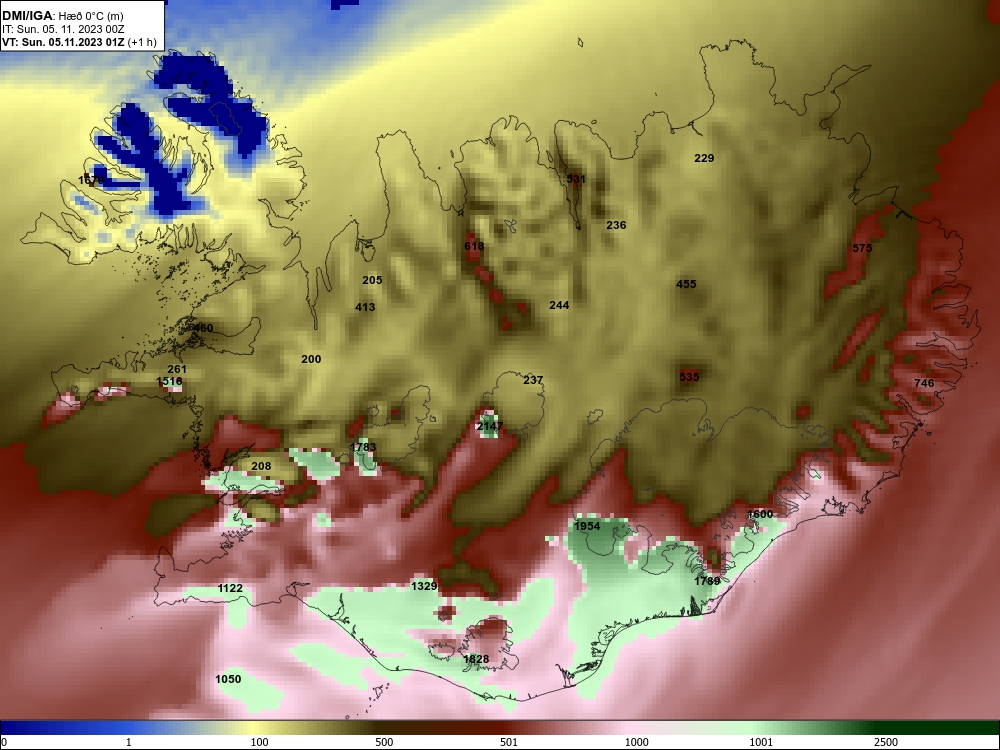Click the 229 height value in northeast Iceland
This screenshot has height=750, width=1000.
click(x=704, y=158)
